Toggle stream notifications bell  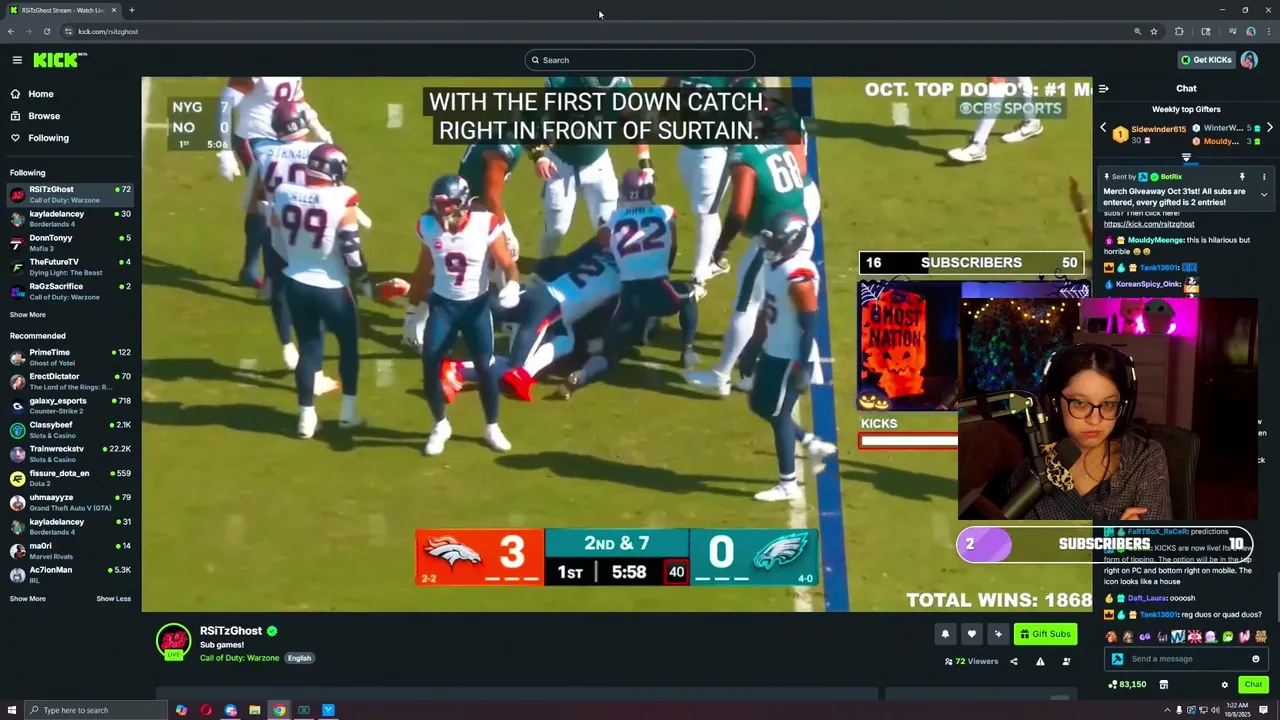pos(945,634)
